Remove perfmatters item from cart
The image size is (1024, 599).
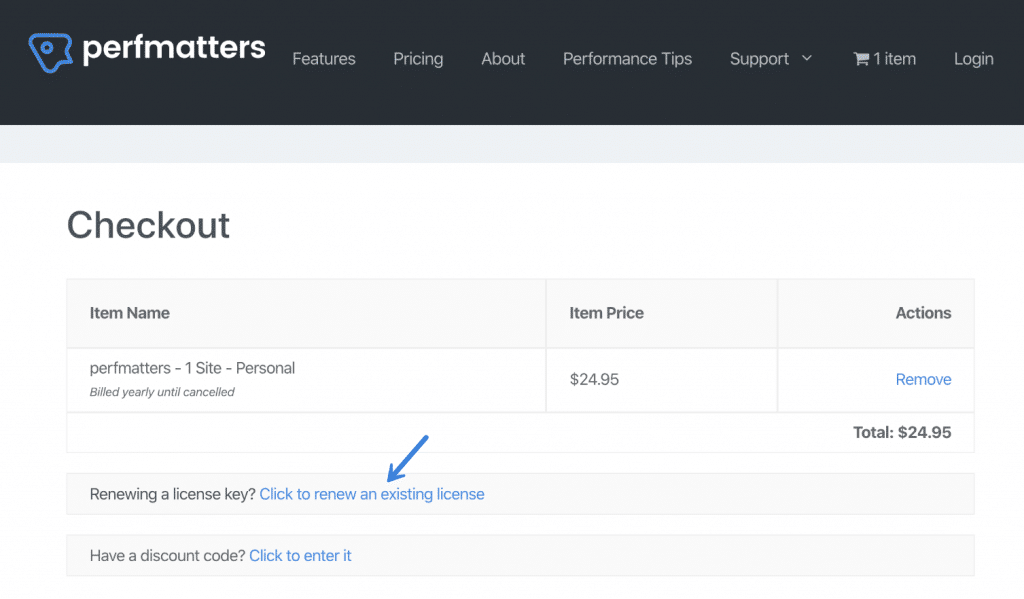[x=923, y=380]
